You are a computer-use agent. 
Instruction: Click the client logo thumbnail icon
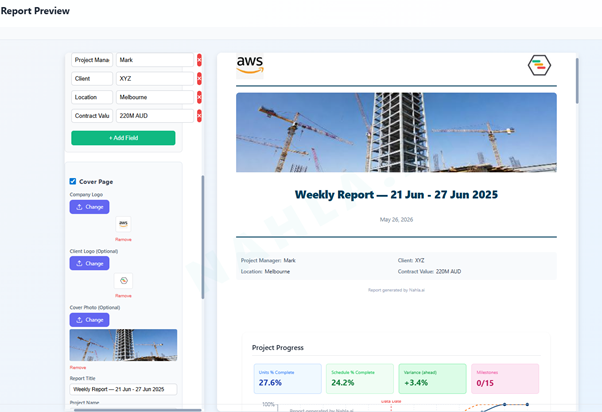123,281
